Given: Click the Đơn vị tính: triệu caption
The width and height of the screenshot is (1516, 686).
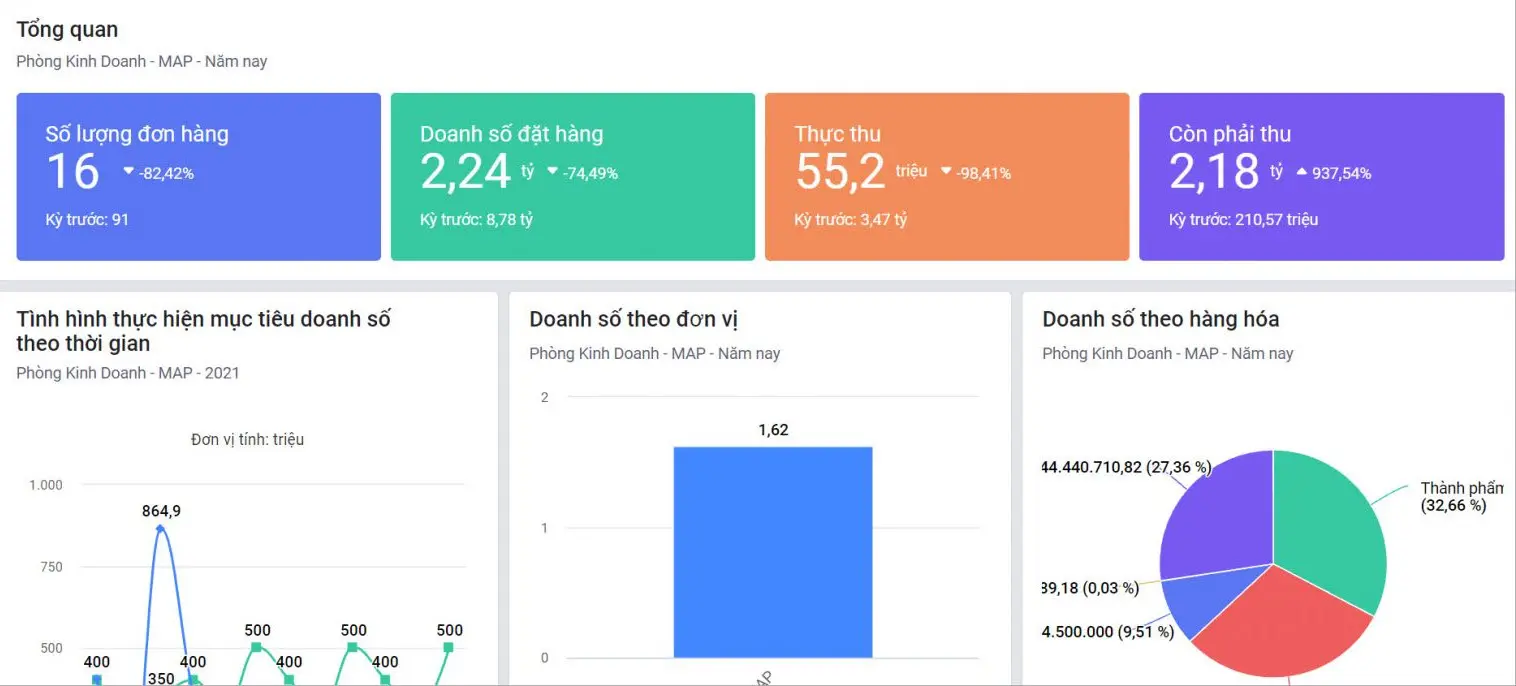Looking at the screenshot, I should tap(247, 440).
